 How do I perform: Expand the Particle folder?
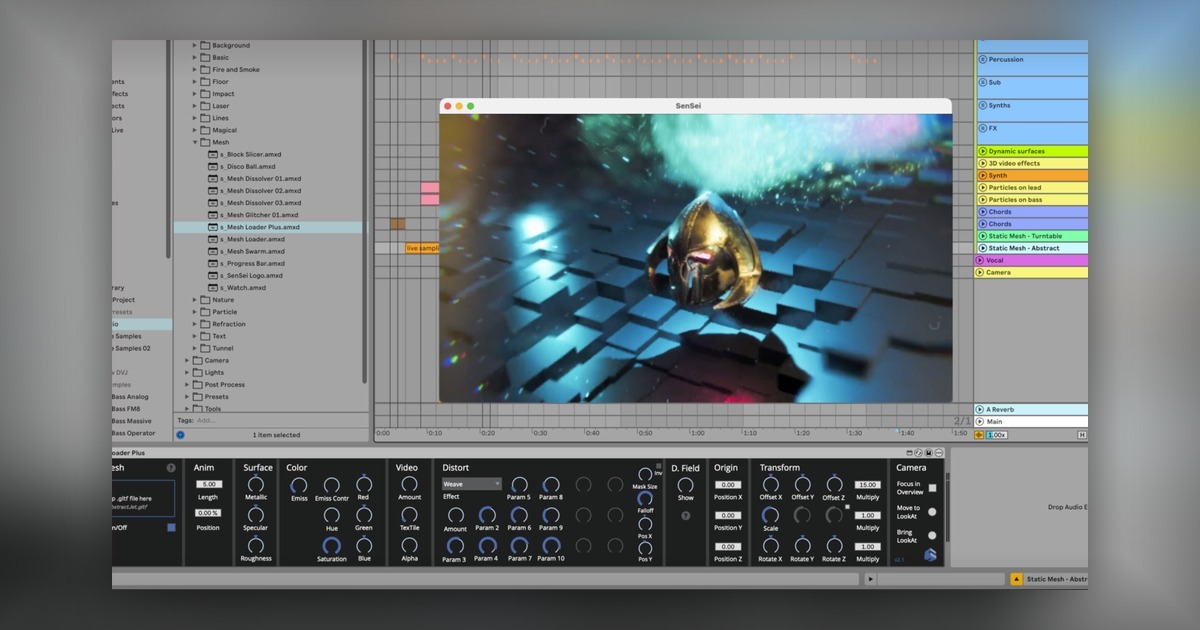(x=195, y=312)
